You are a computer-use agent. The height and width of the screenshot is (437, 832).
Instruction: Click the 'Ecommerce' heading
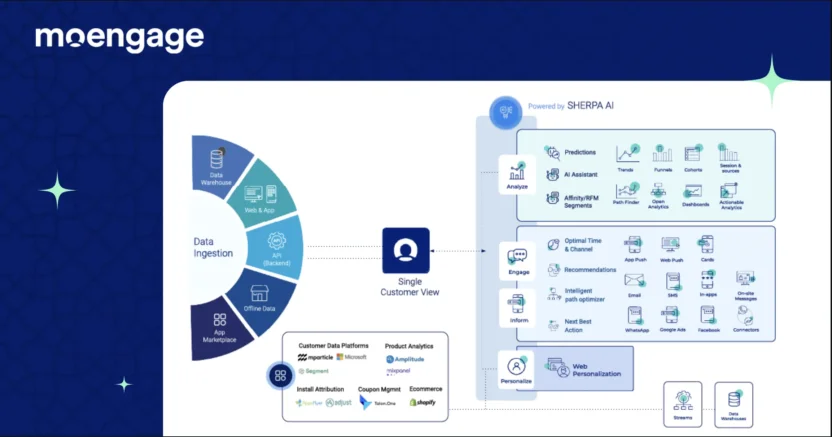pos(426,389)
